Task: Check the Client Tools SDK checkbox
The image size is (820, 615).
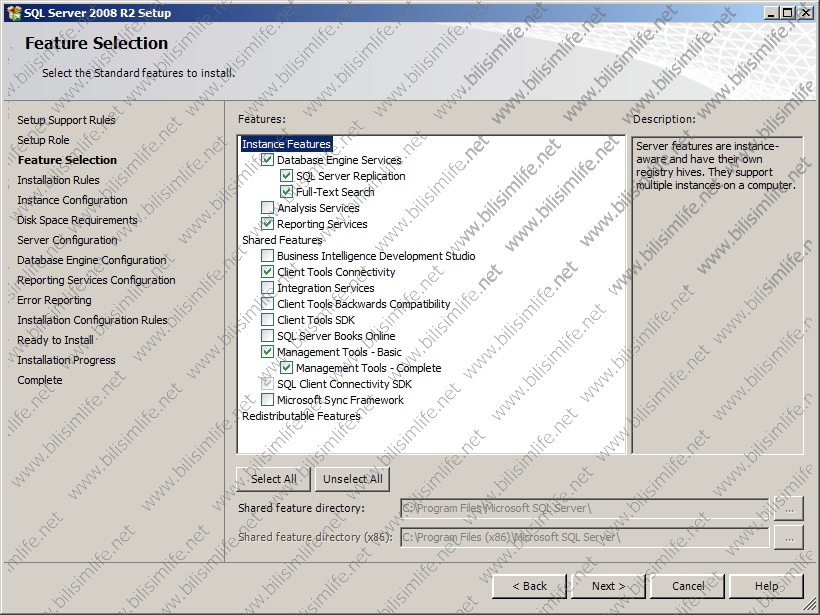Action: (x=267, y=320)
